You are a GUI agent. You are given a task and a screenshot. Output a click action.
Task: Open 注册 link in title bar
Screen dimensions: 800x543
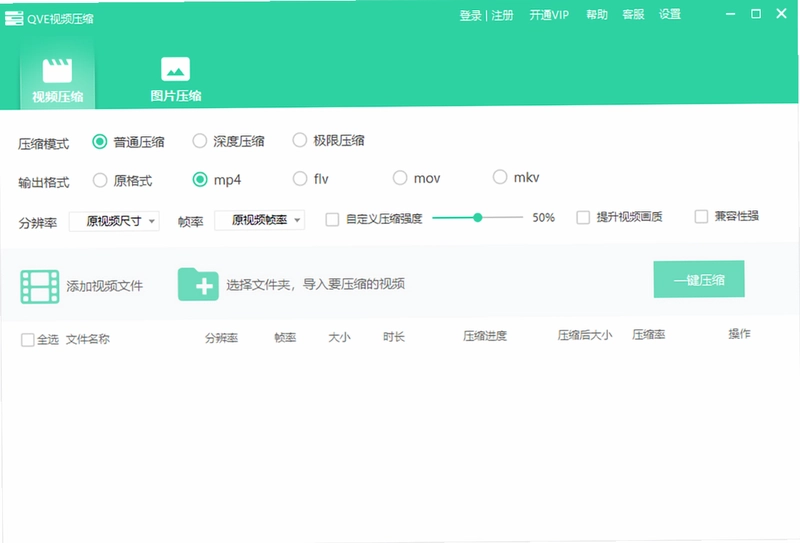502,15
